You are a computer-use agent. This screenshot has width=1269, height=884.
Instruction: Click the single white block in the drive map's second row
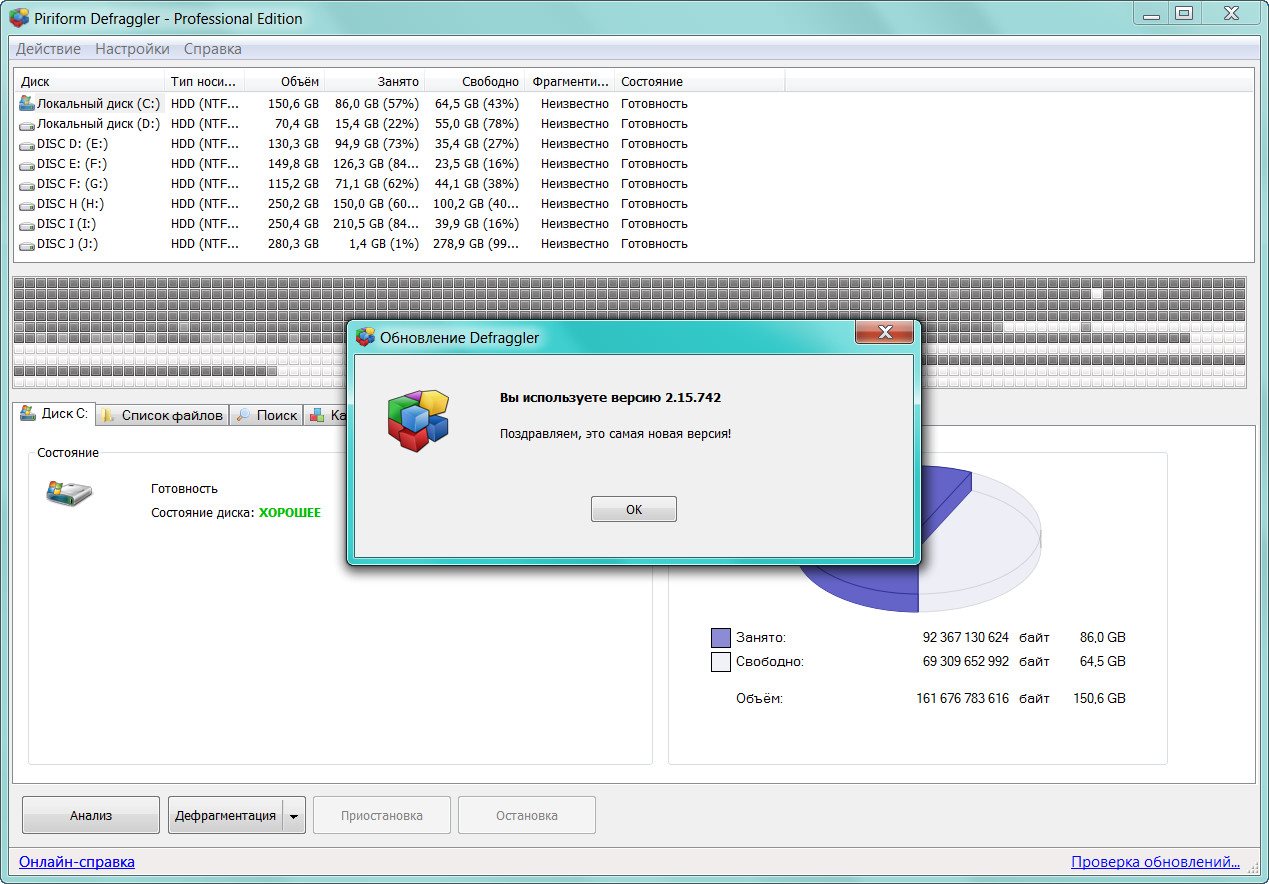pos(1096,294)
